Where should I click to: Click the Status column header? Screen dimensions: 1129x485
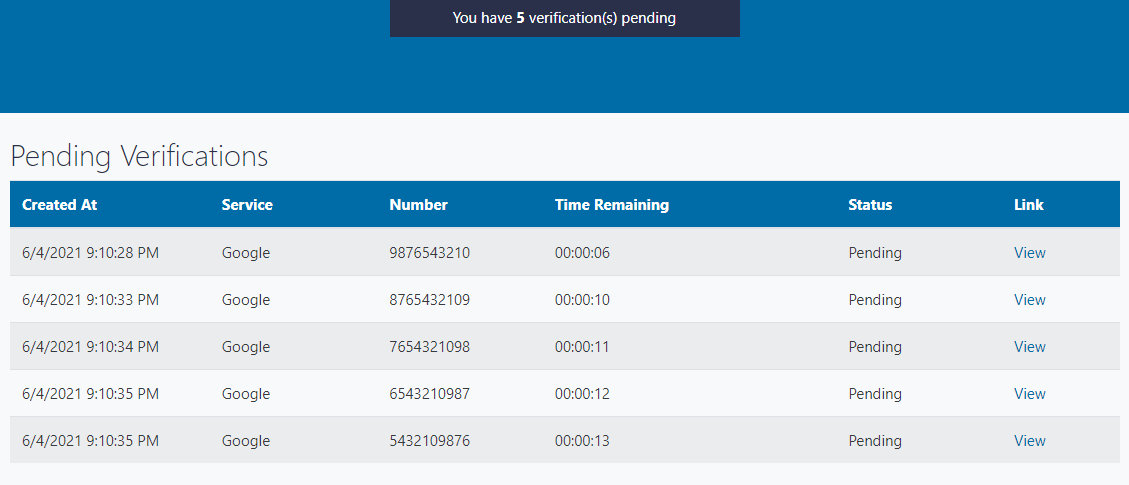(870, 205)
